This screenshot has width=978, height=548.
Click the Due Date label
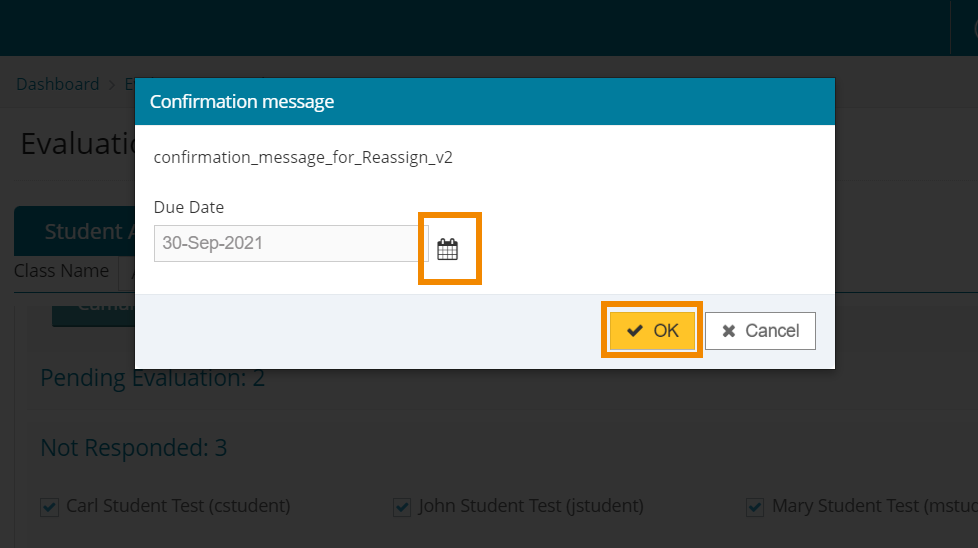[189, 207]
